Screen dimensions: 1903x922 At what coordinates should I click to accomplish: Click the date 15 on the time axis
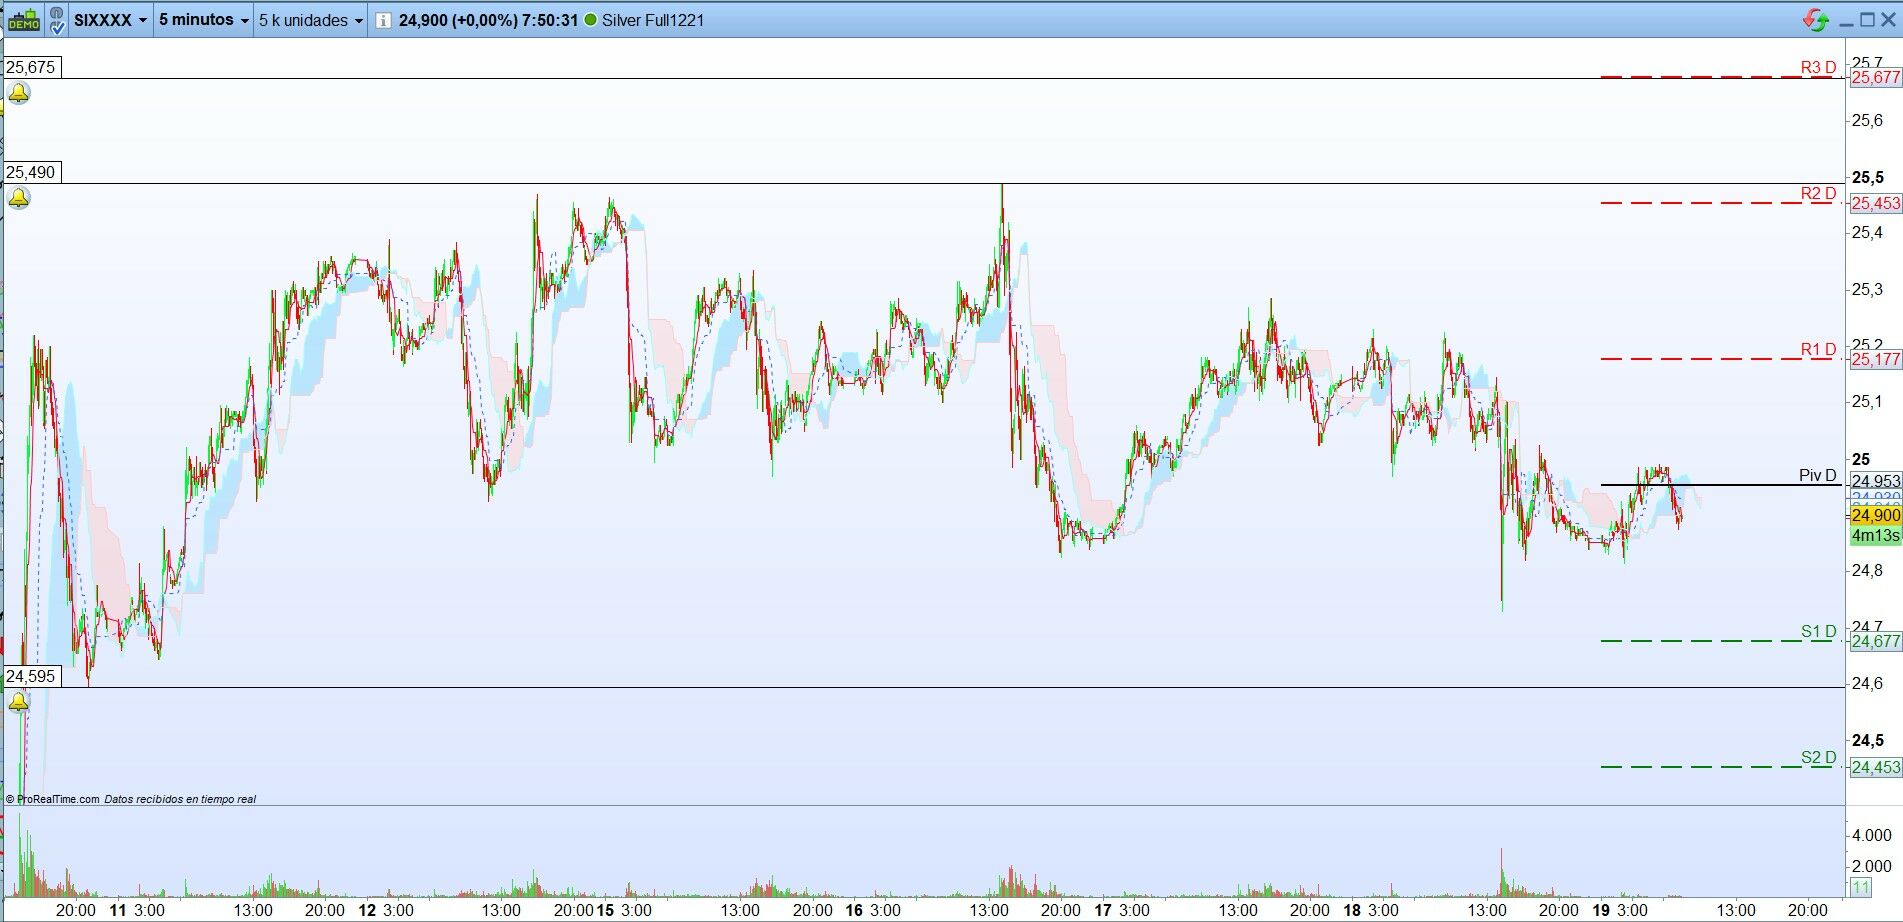click(604, 910)
